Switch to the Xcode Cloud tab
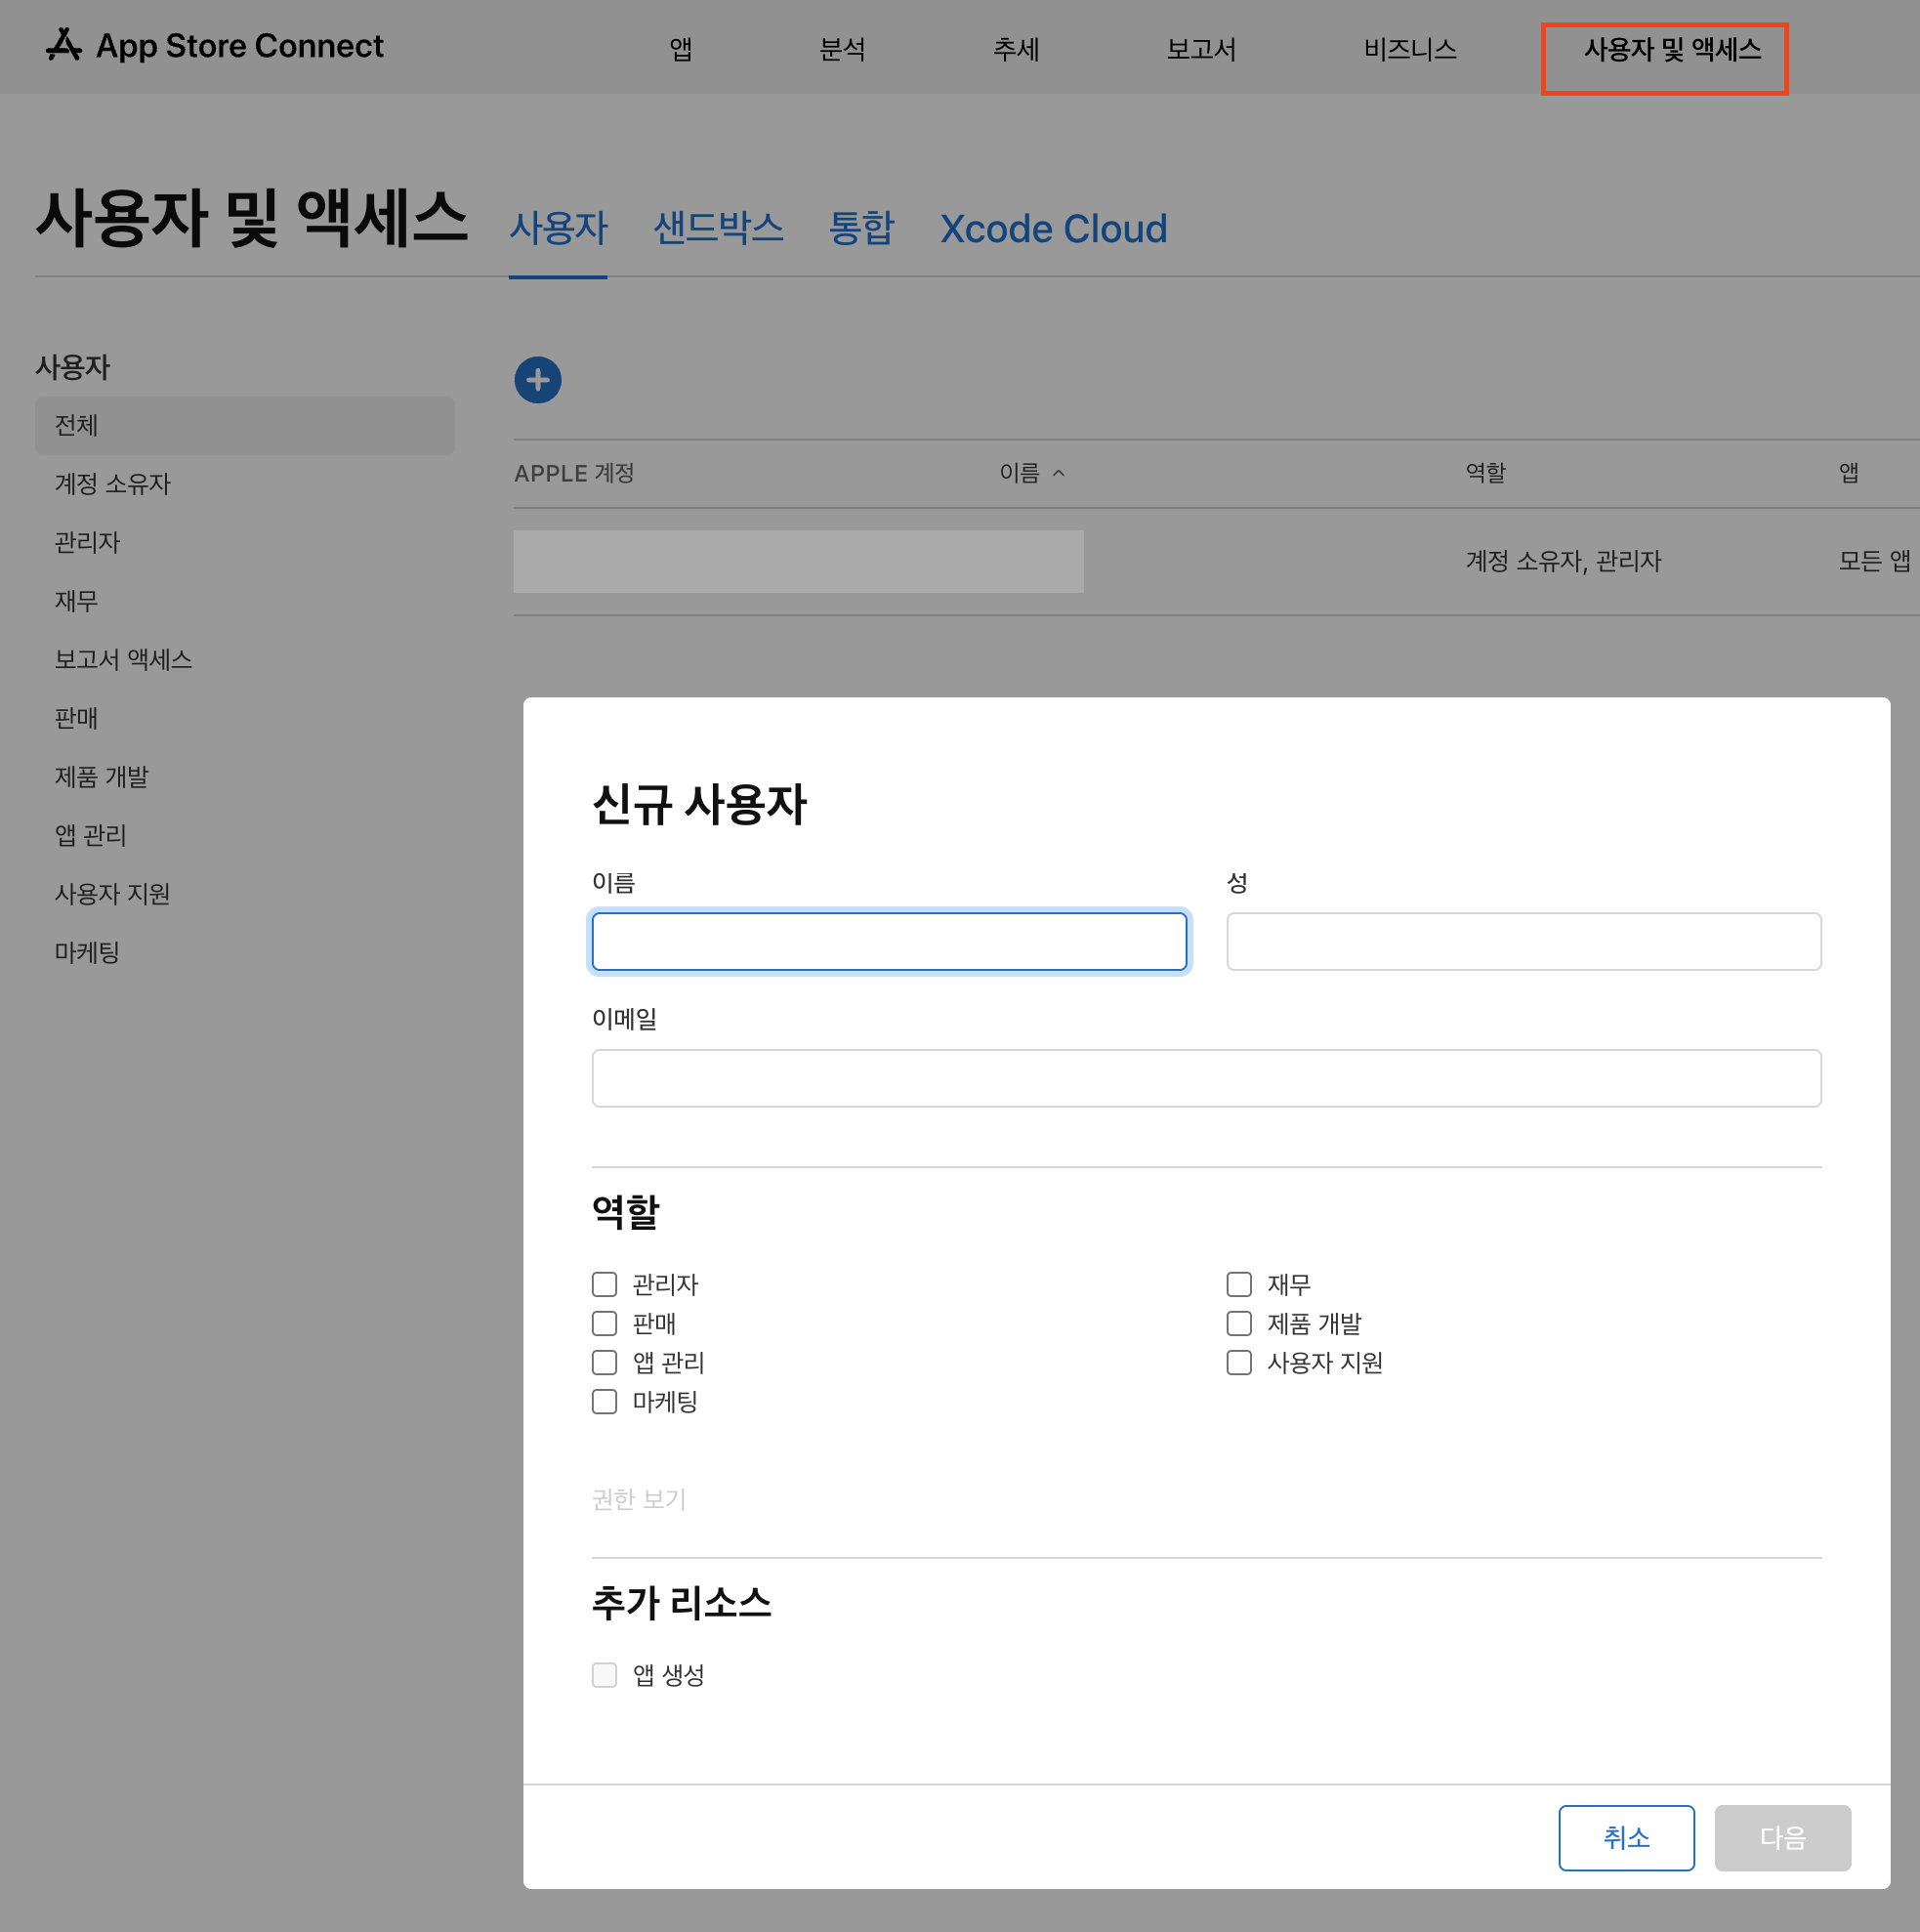1920x1932 pixels. pos(1053,229)
